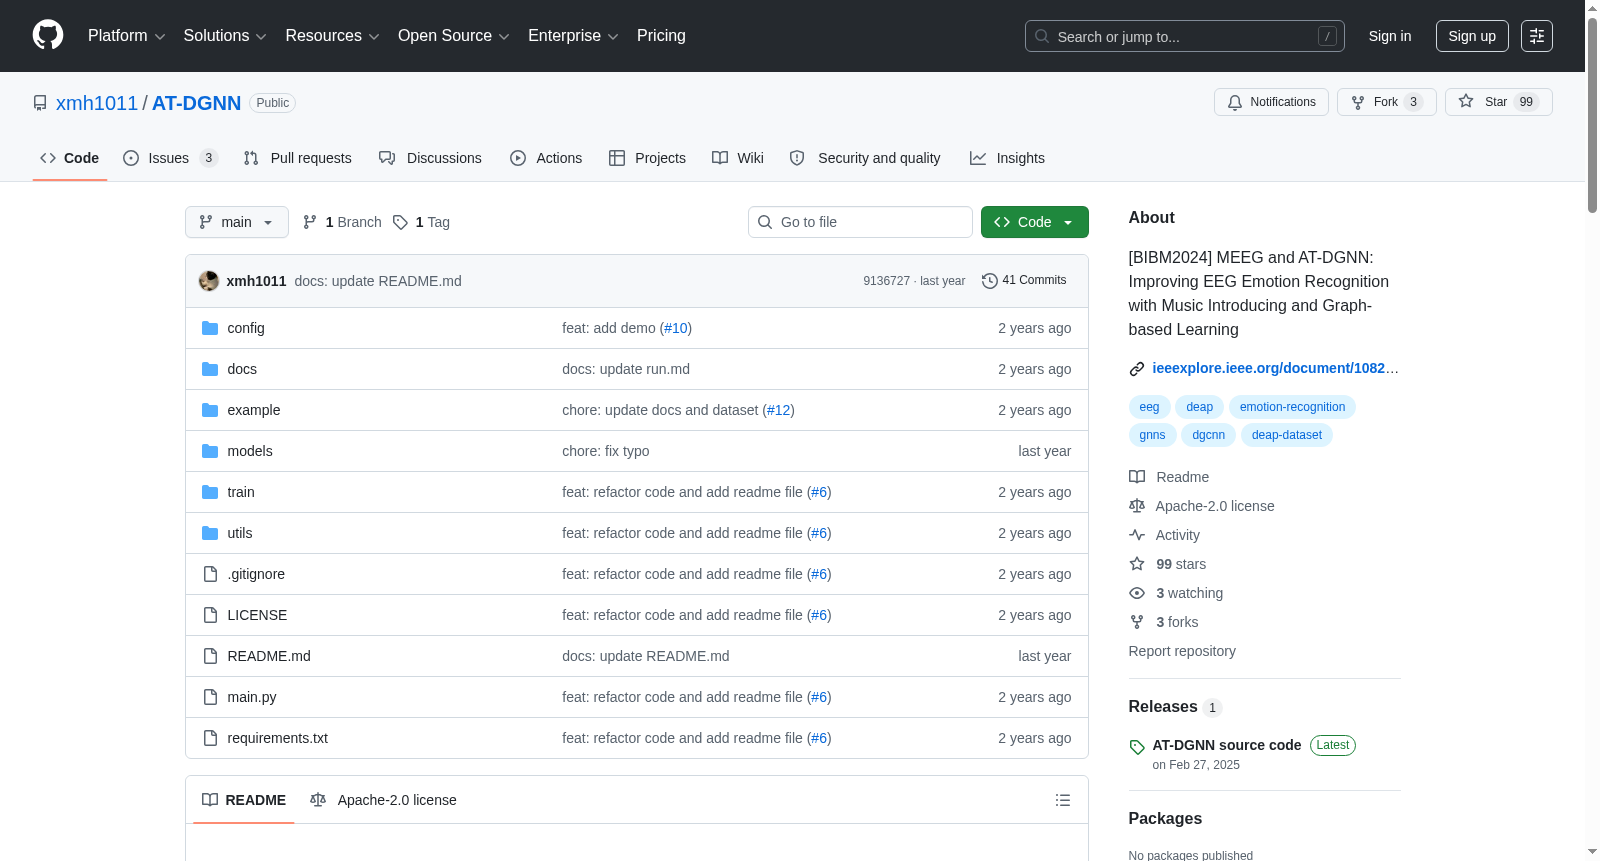Switch to the Discussions tab
Viewport: 1600px width, 861px height.
click(430, 158)
